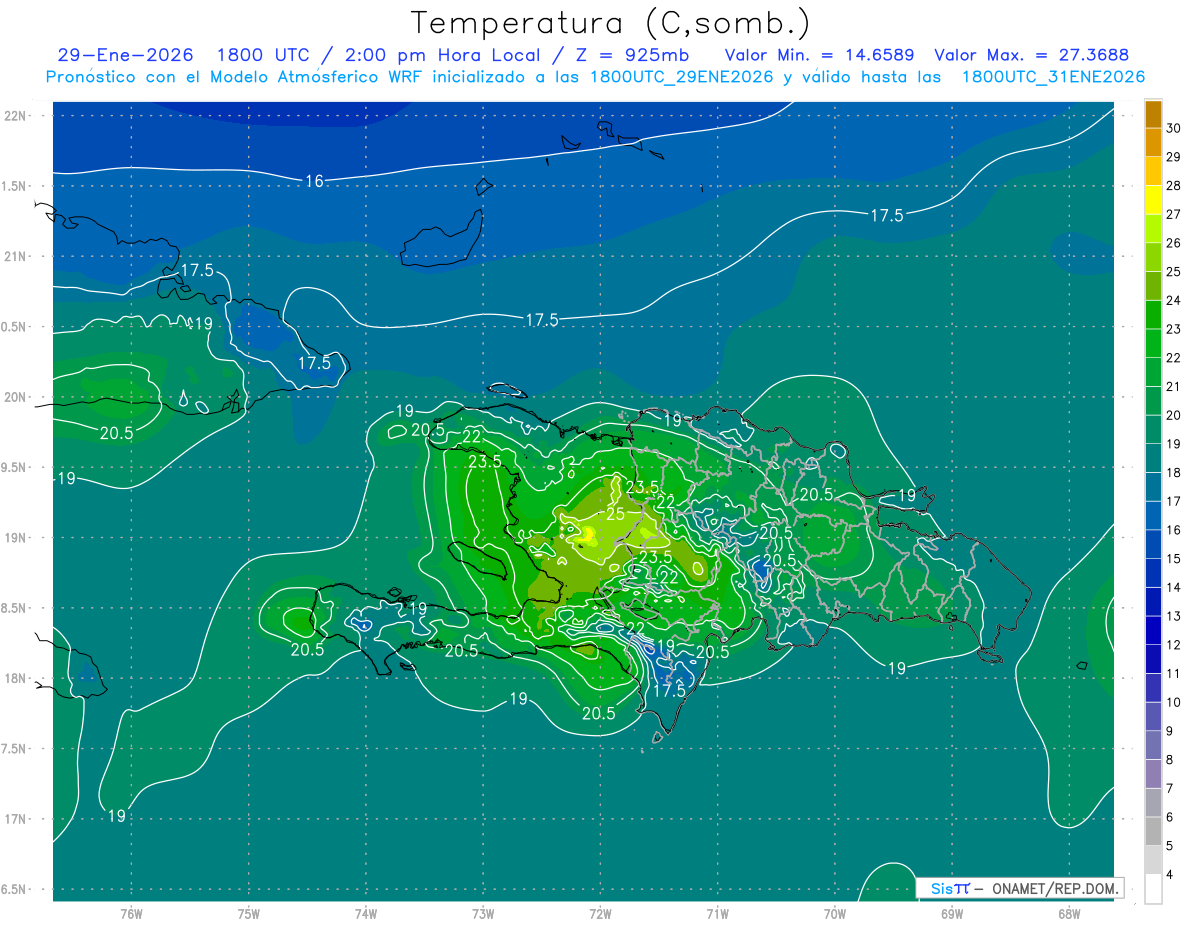
Task: Click the '68W' longitude axis label
Action: coord(1068,913)
